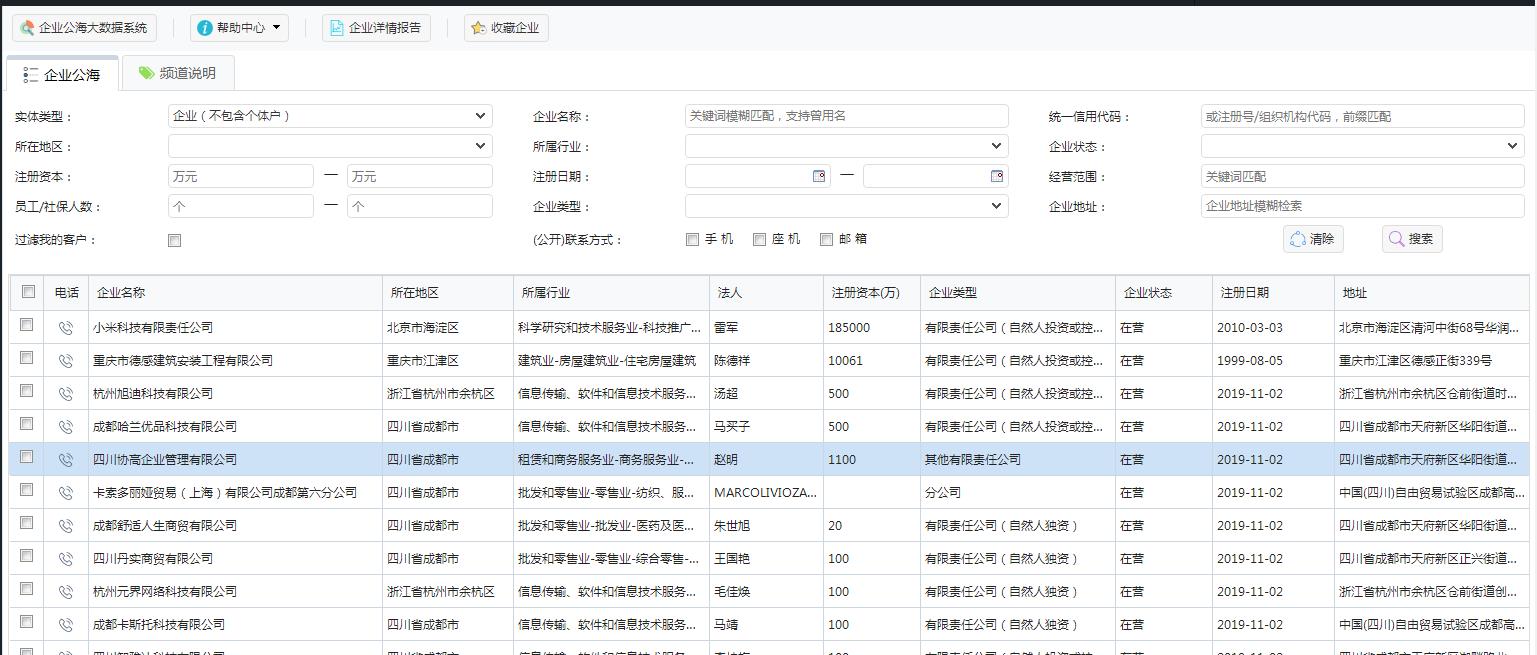Click the 企业名称 search input field
The width and height of the screenshot is (1537, 655).
845,115
